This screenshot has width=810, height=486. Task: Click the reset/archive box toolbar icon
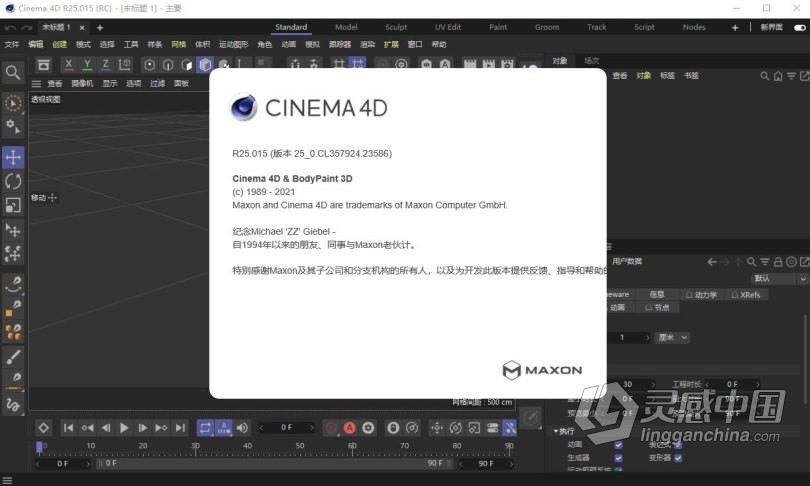[x=44, y=65]
